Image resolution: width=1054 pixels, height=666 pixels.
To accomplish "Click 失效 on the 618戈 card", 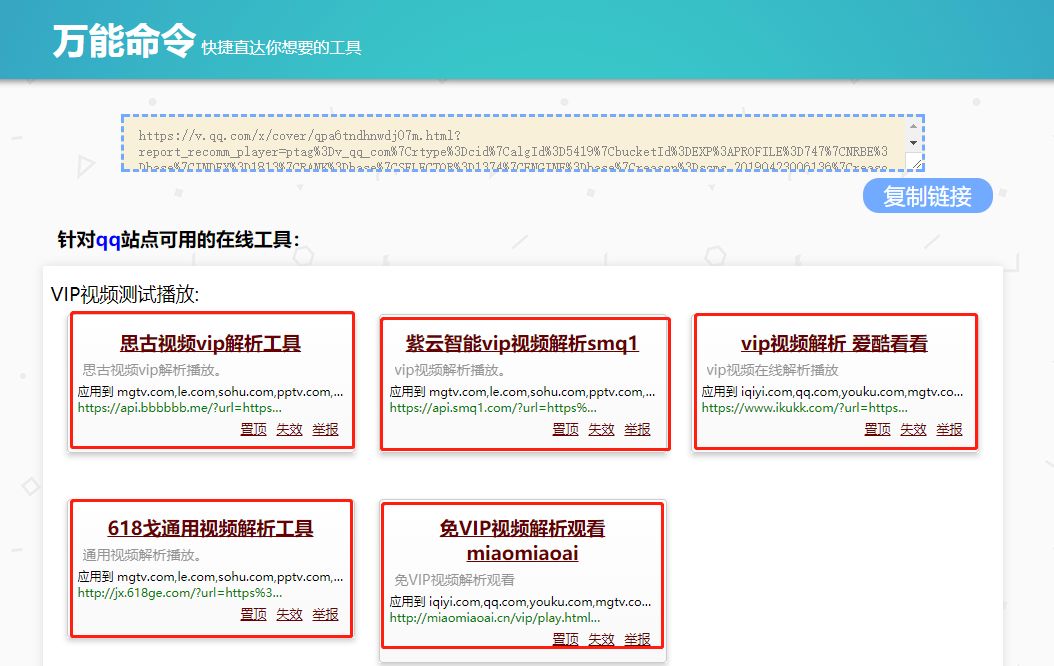I will [289, 614].
